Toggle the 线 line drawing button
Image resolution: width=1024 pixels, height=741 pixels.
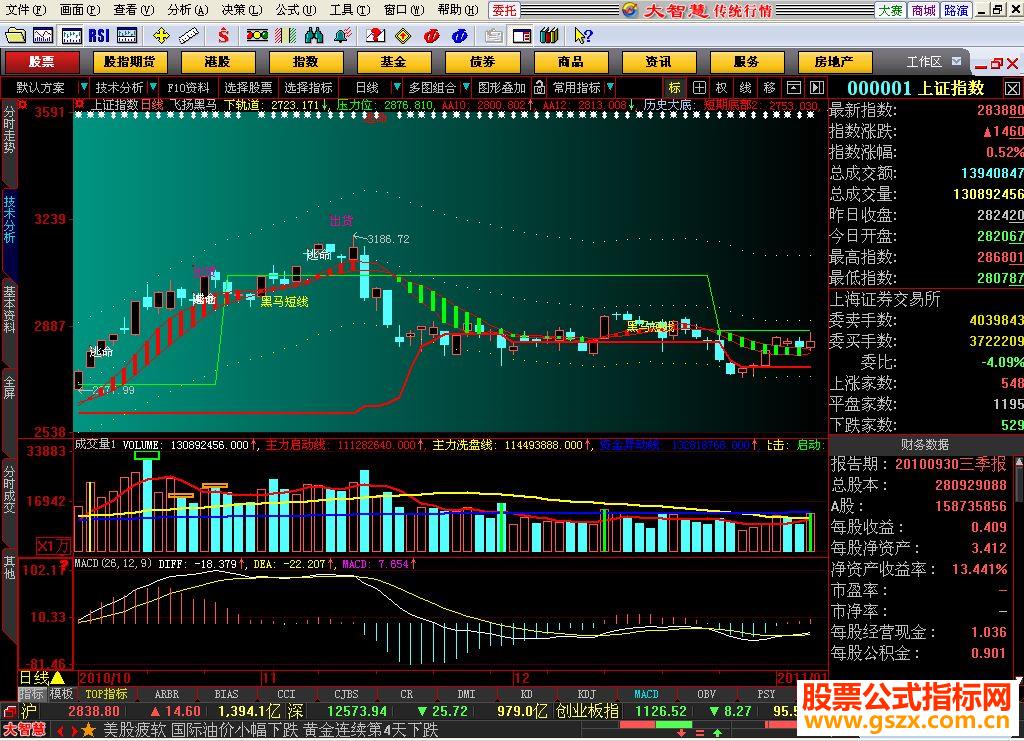click(x=746, y=87)
